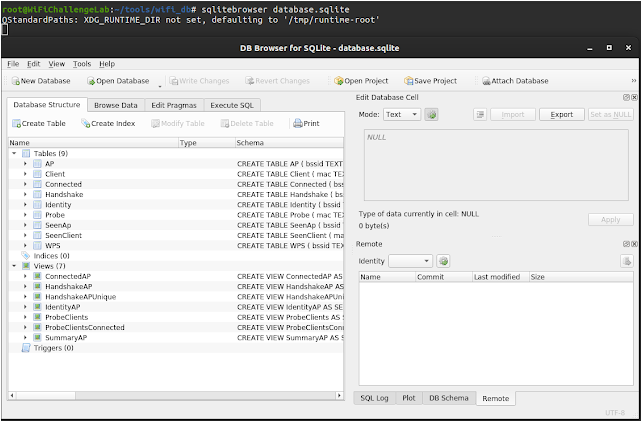Open the Tools menu
Image resolution: width=642 pixels, height=422 pixels.
coord(82,64)
